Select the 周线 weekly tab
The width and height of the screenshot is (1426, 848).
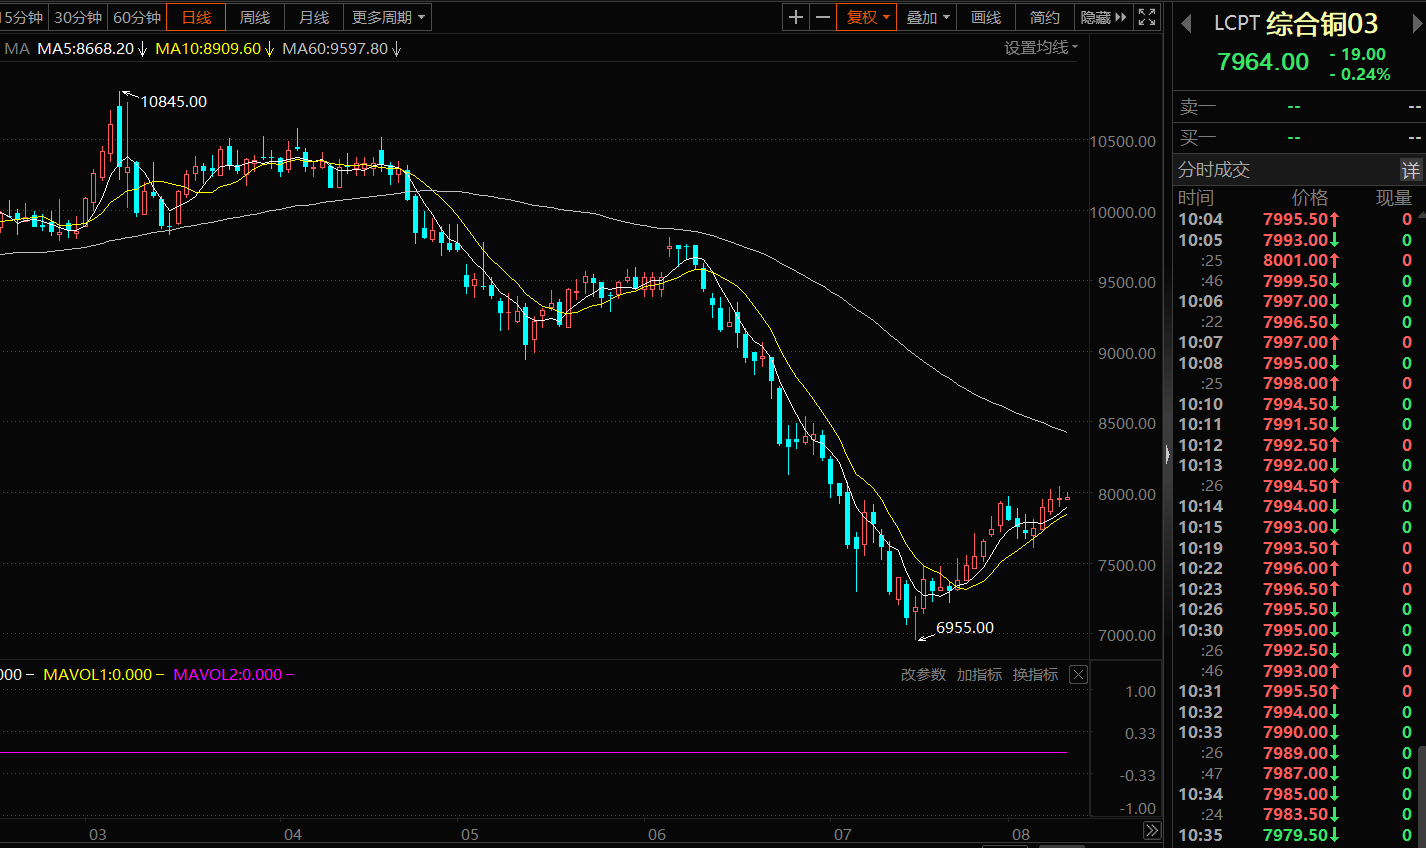click(255, 17)
